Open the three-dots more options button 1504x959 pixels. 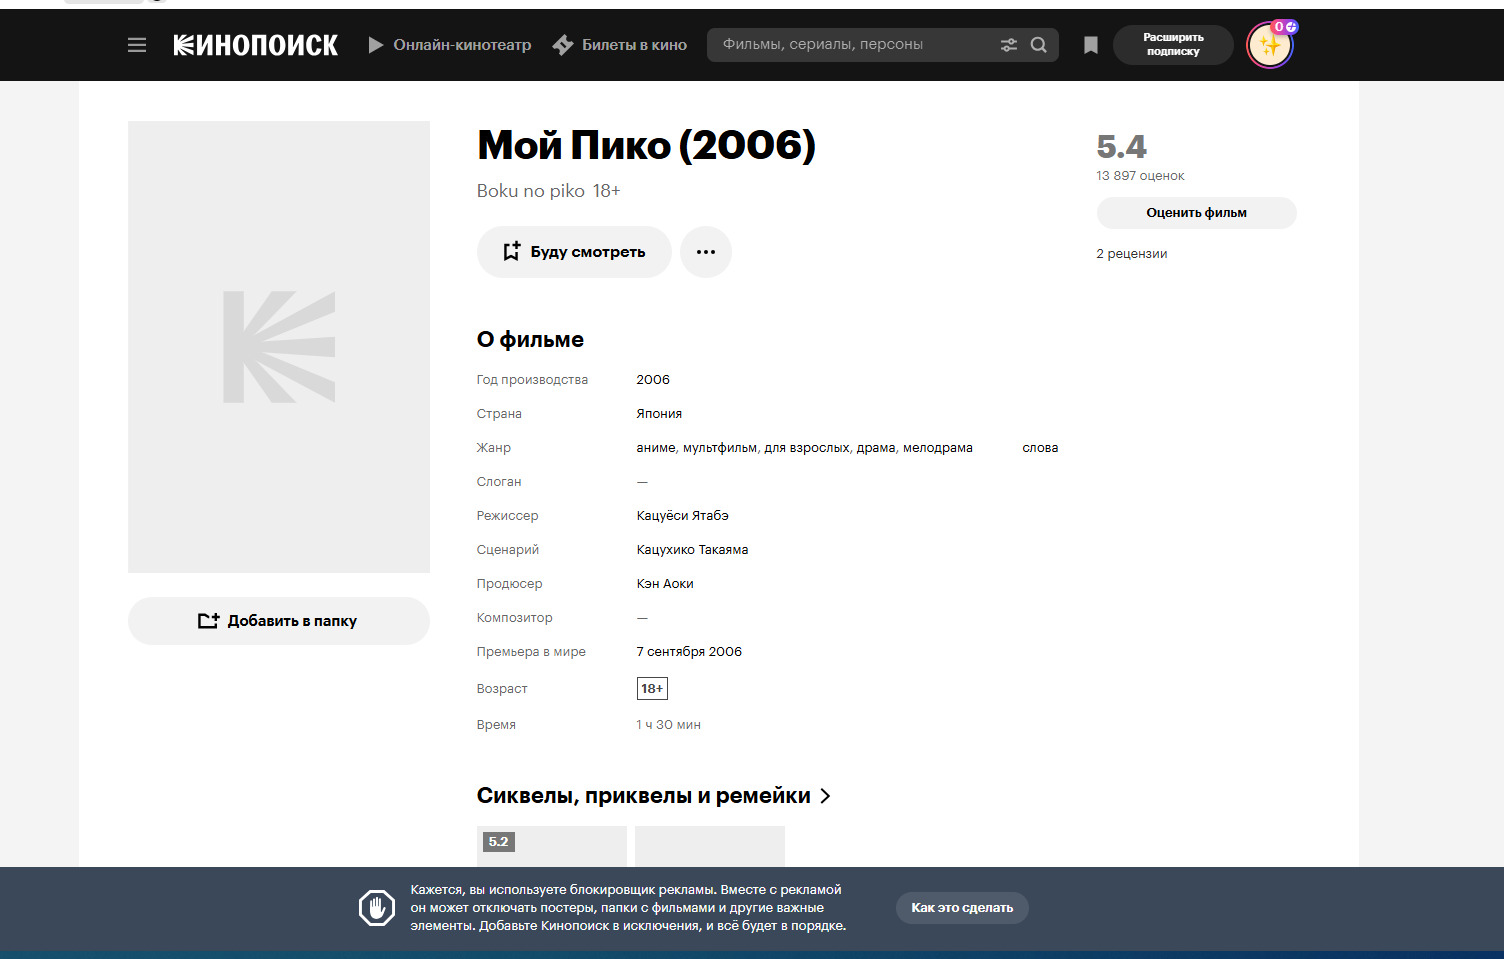point(706,252)
